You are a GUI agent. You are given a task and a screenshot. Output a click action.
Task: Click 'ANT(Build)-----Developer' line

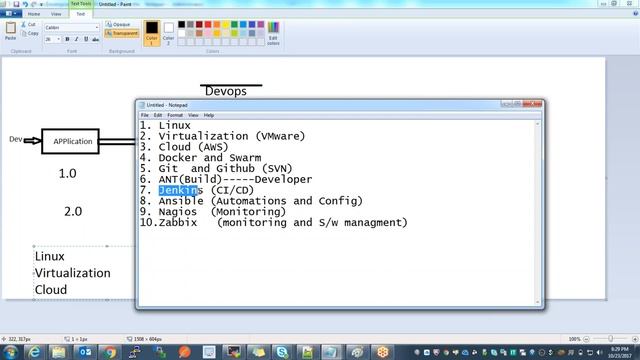pyautogui.click(x=235, y=179)
